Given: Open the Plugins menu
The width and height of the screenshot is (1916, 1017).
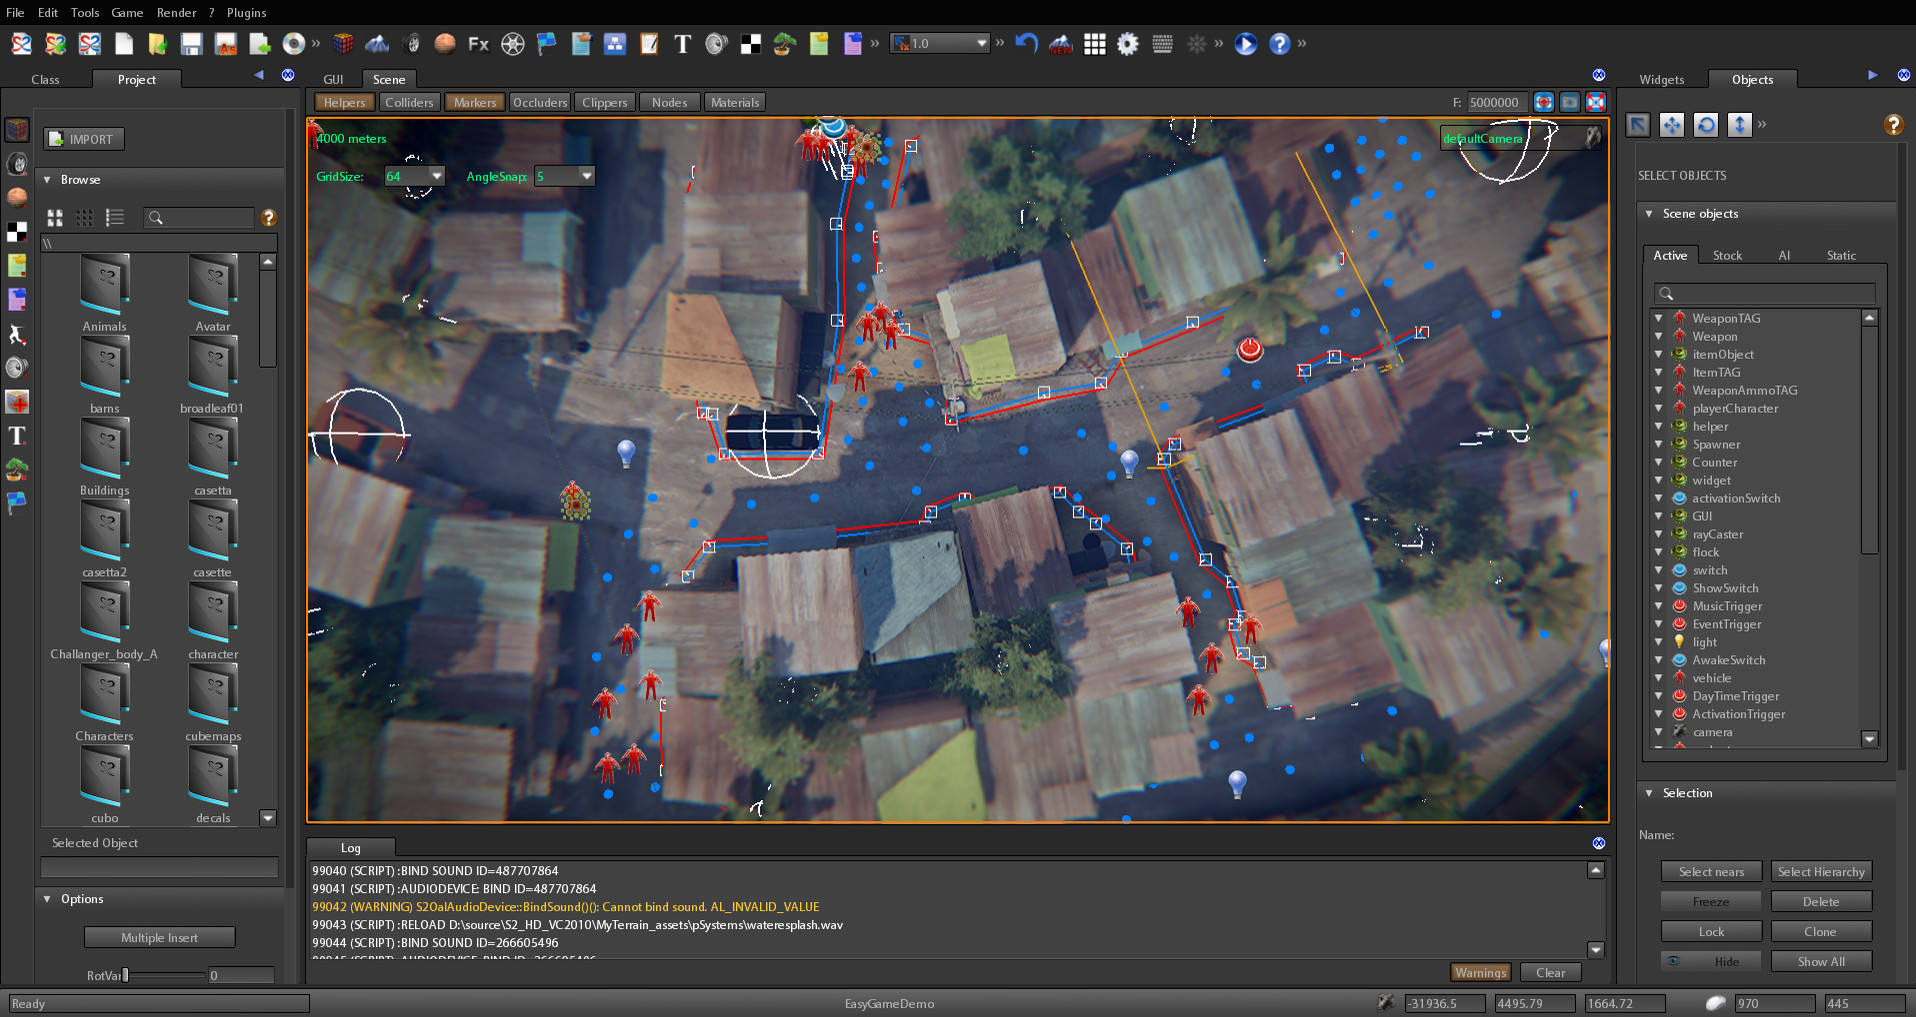Looking at the screenshot, I should pos(245,12).
